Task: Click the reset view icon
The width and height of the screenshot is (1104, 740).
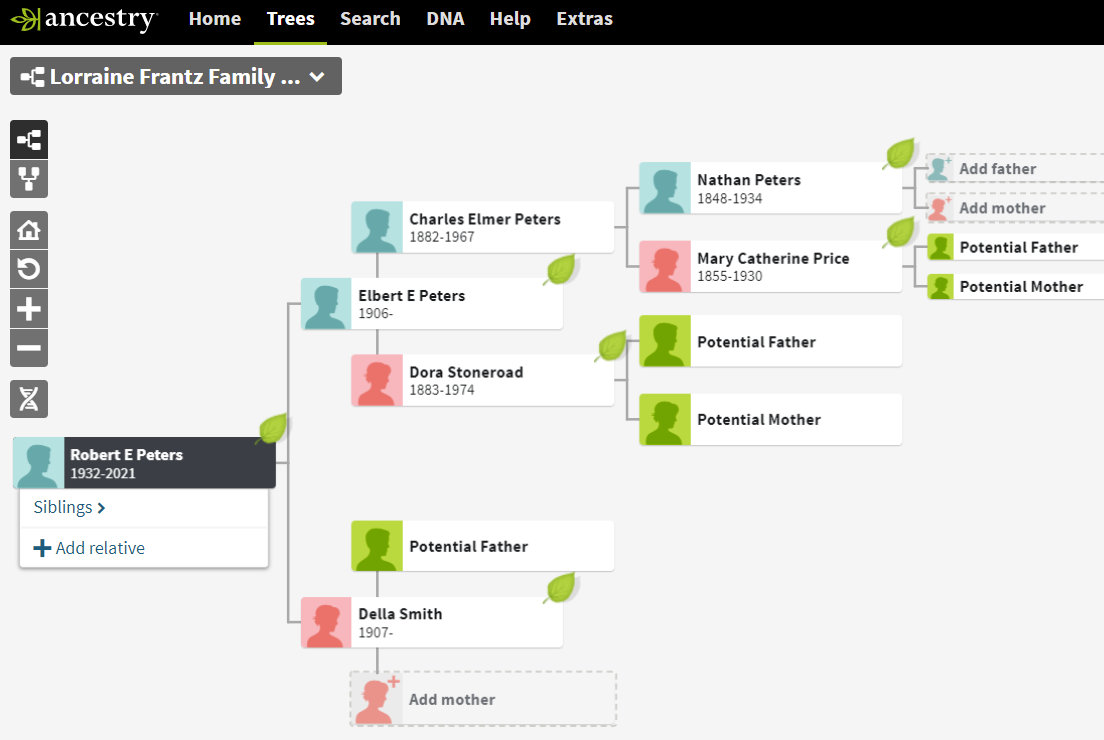Action: (29, 270)
